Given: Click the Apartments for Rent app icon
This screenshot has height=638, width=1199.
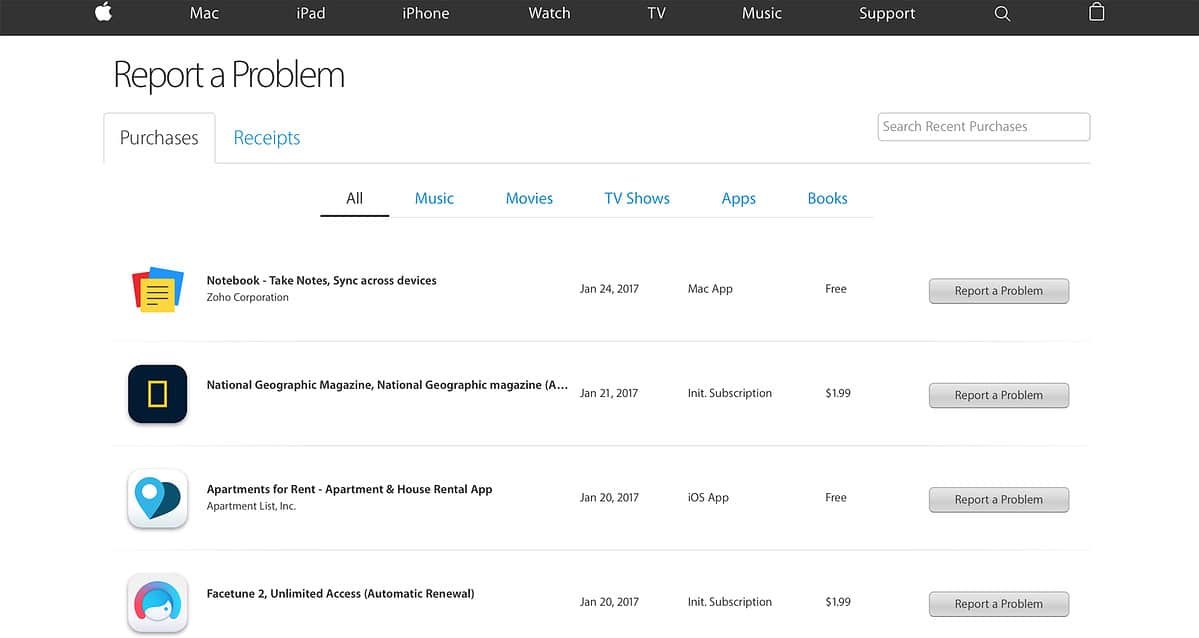Looking at the screenshot, I should [x=158, y=499].
